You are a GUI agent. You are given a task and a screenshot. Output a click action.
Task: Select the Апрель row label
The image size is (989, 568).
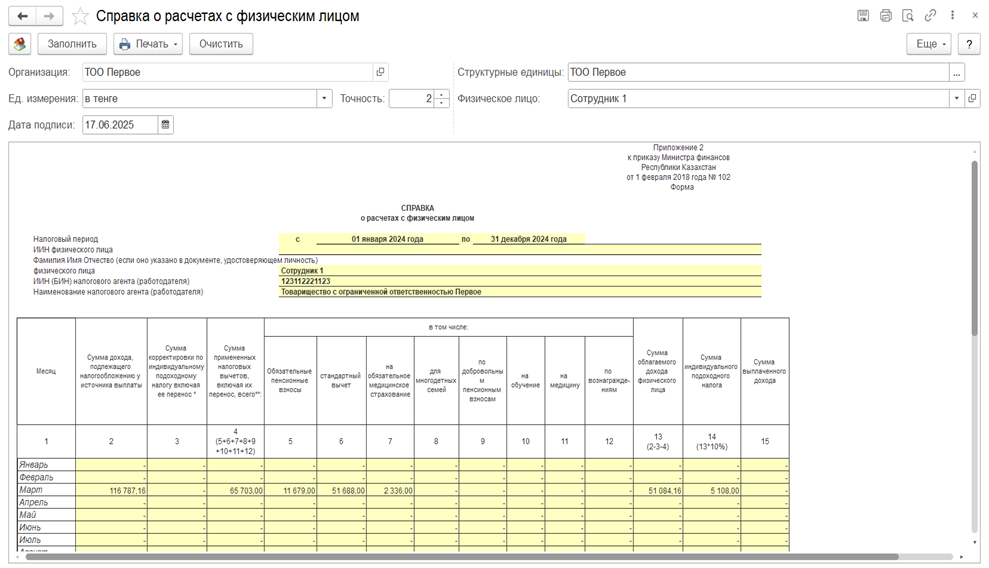pyautogui.click(x=46, y=502)
